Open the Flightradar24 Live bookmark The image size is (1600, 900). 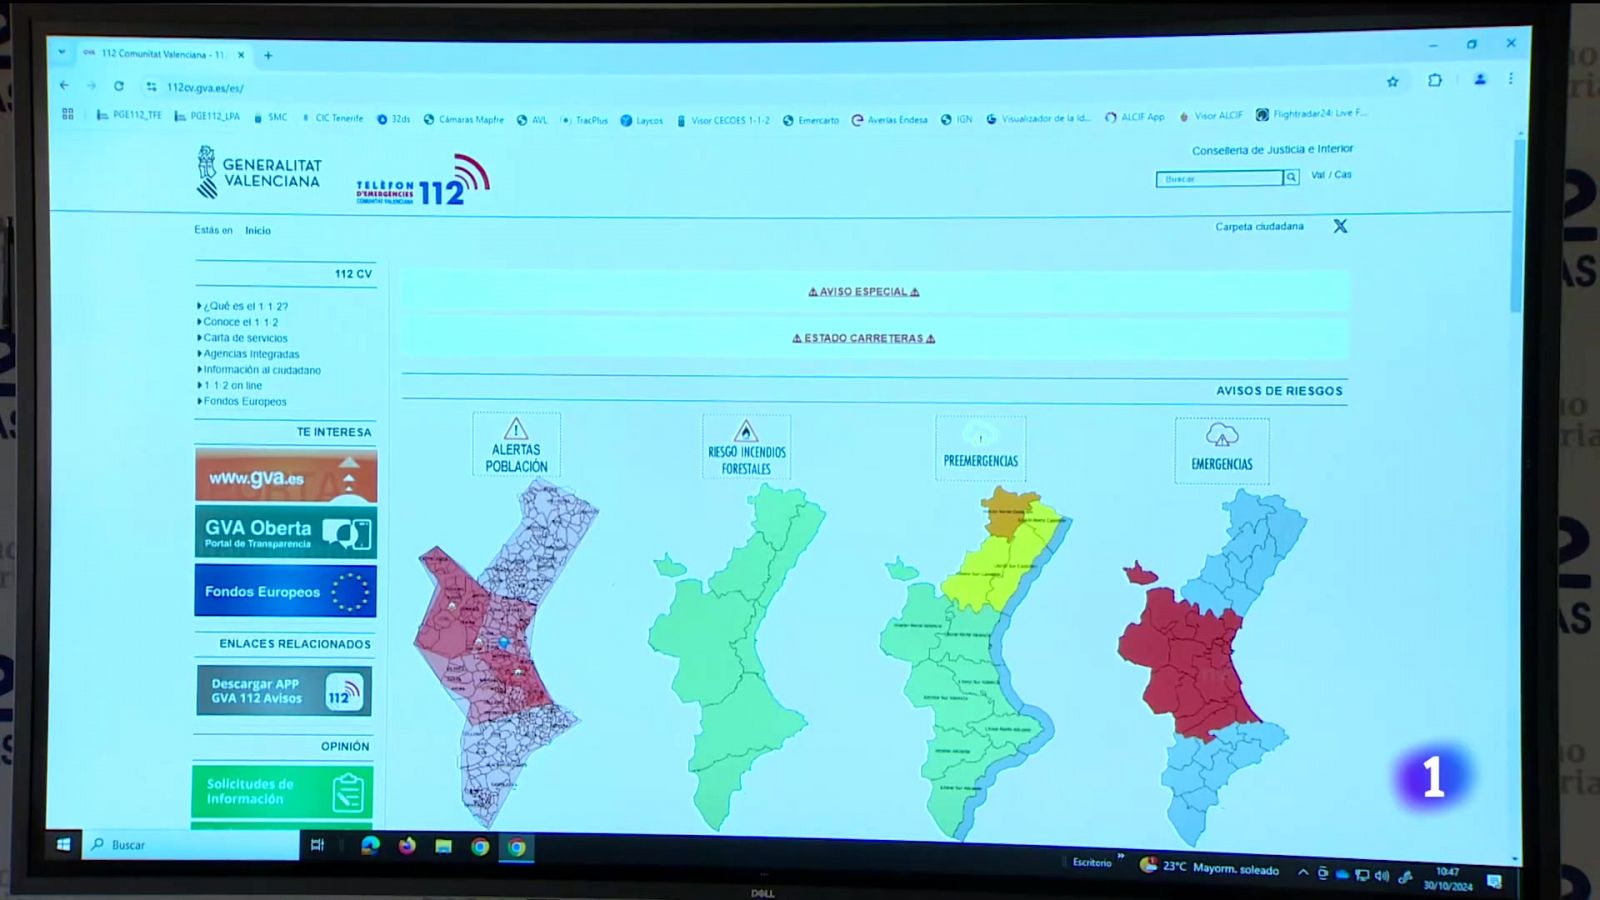tap(1310, 115)
